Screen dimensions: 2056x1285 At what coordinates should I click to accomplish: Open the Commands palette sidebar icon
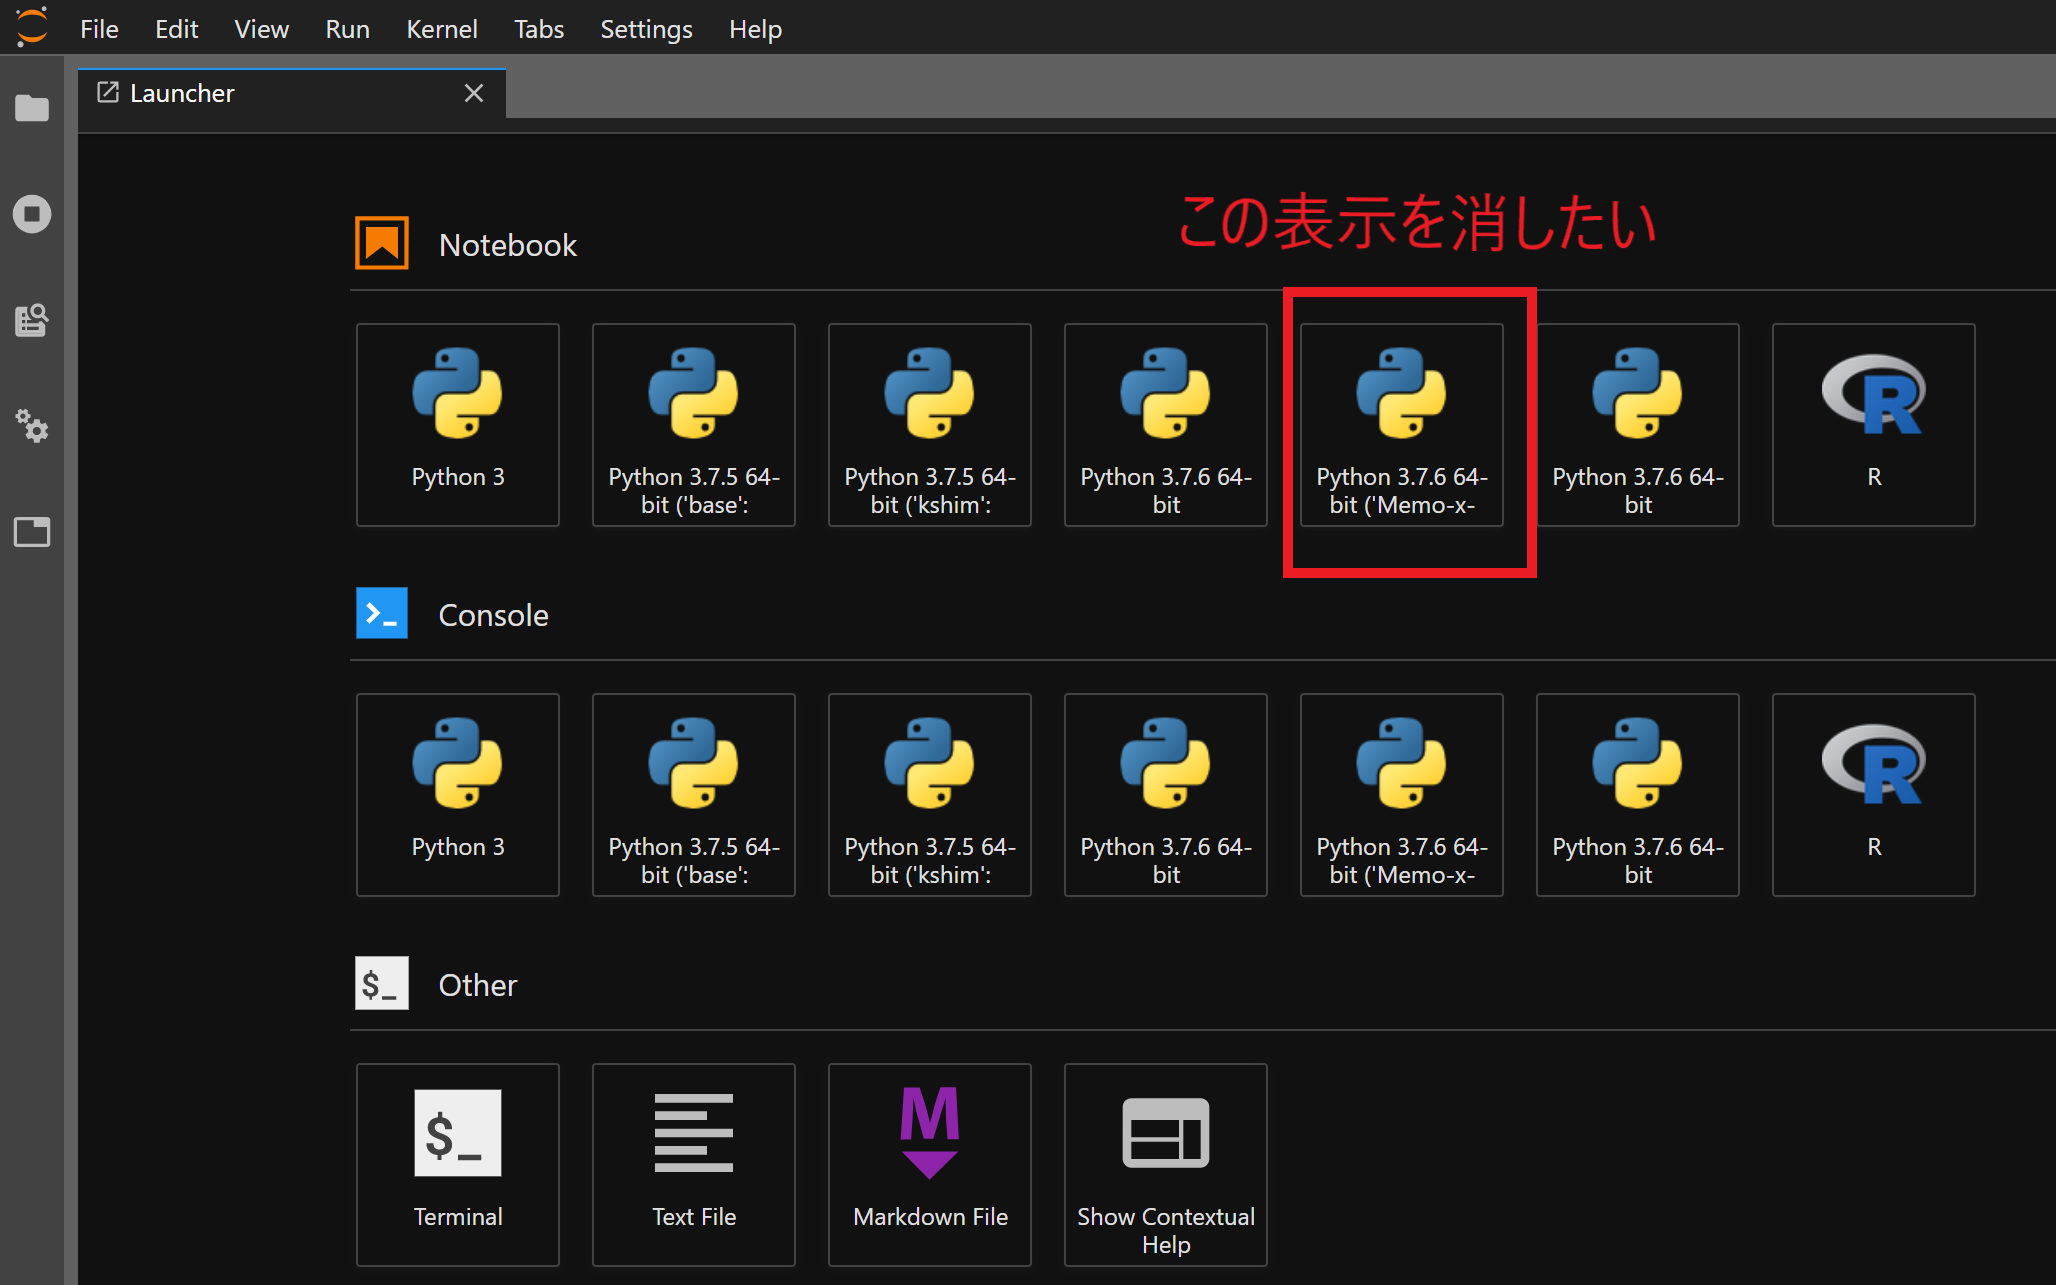click(32, 320)
